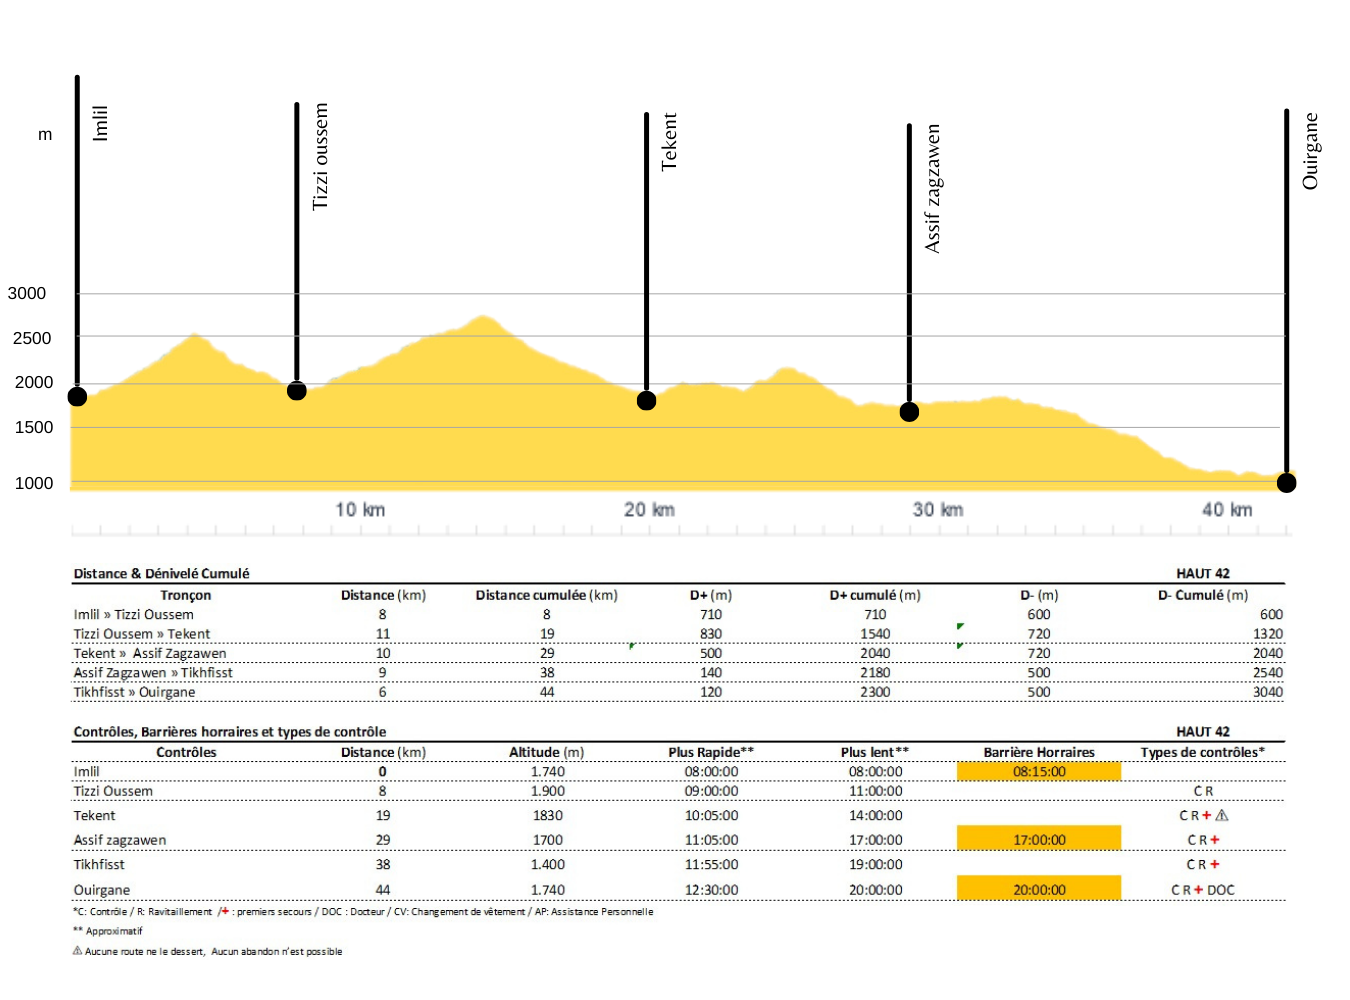The width and height of the screenshot is (1350, 1000).
Task: Click the 20 km distance axis label
Action: (x=649, y=510)
